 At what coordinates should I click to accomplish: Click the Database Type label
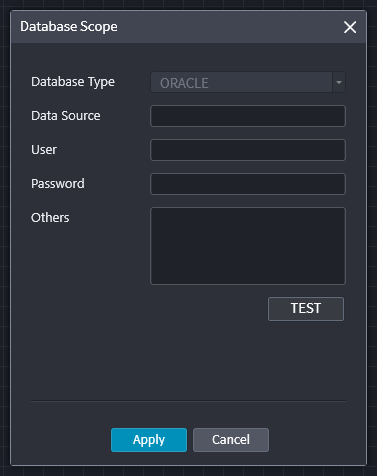(73, 82)
